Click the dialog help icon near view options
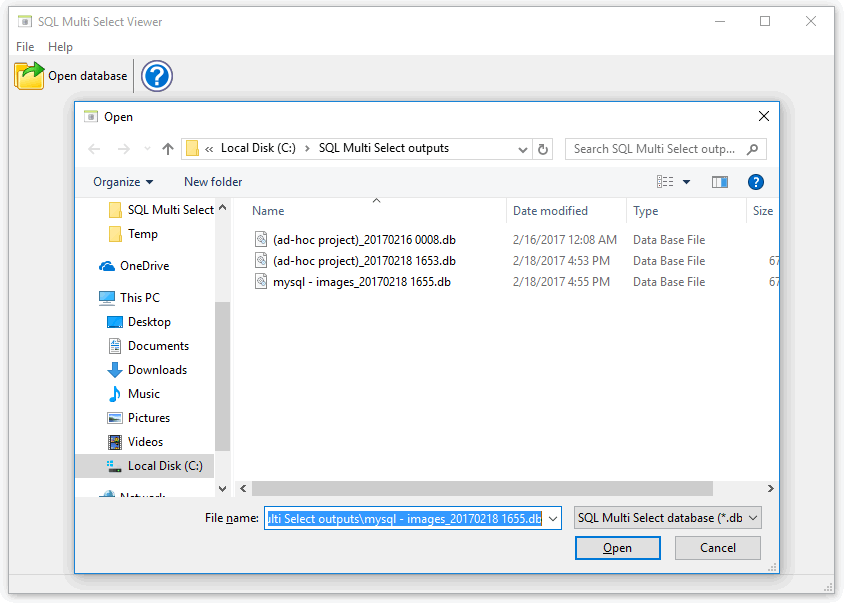855x607 pixels. point(756,182)
